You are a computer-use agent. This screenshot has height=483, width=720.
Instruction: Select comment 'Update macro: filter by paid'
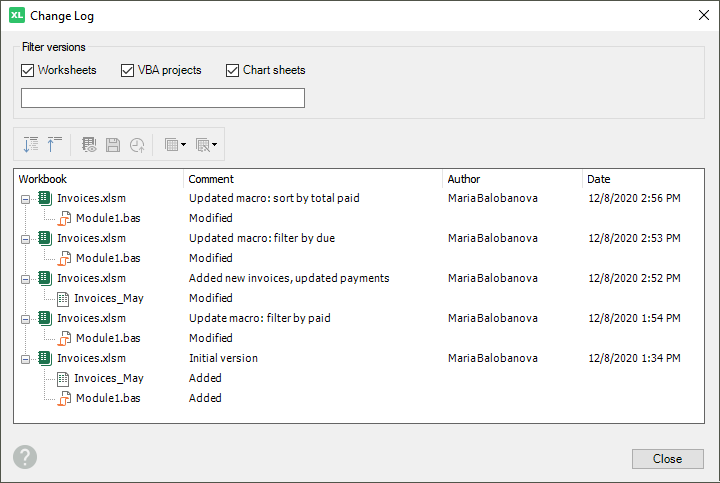[x=259, y=318]
